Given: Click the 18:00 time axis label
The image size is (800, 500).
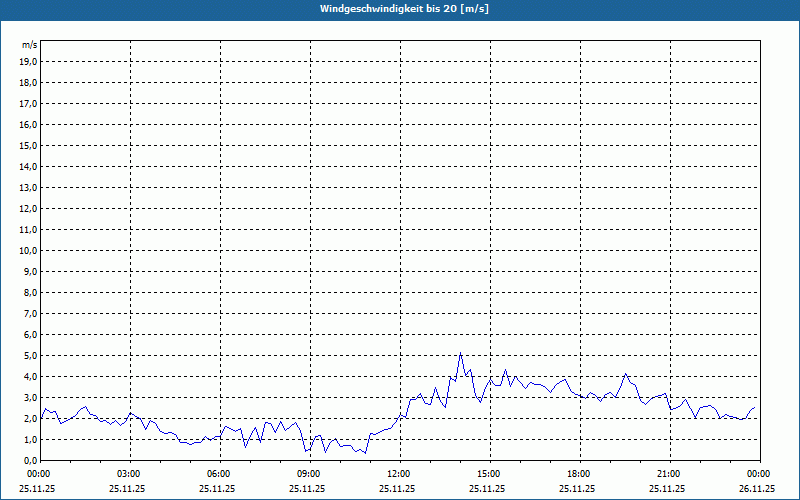Looking at the screenshot, I should click(578, 474).
